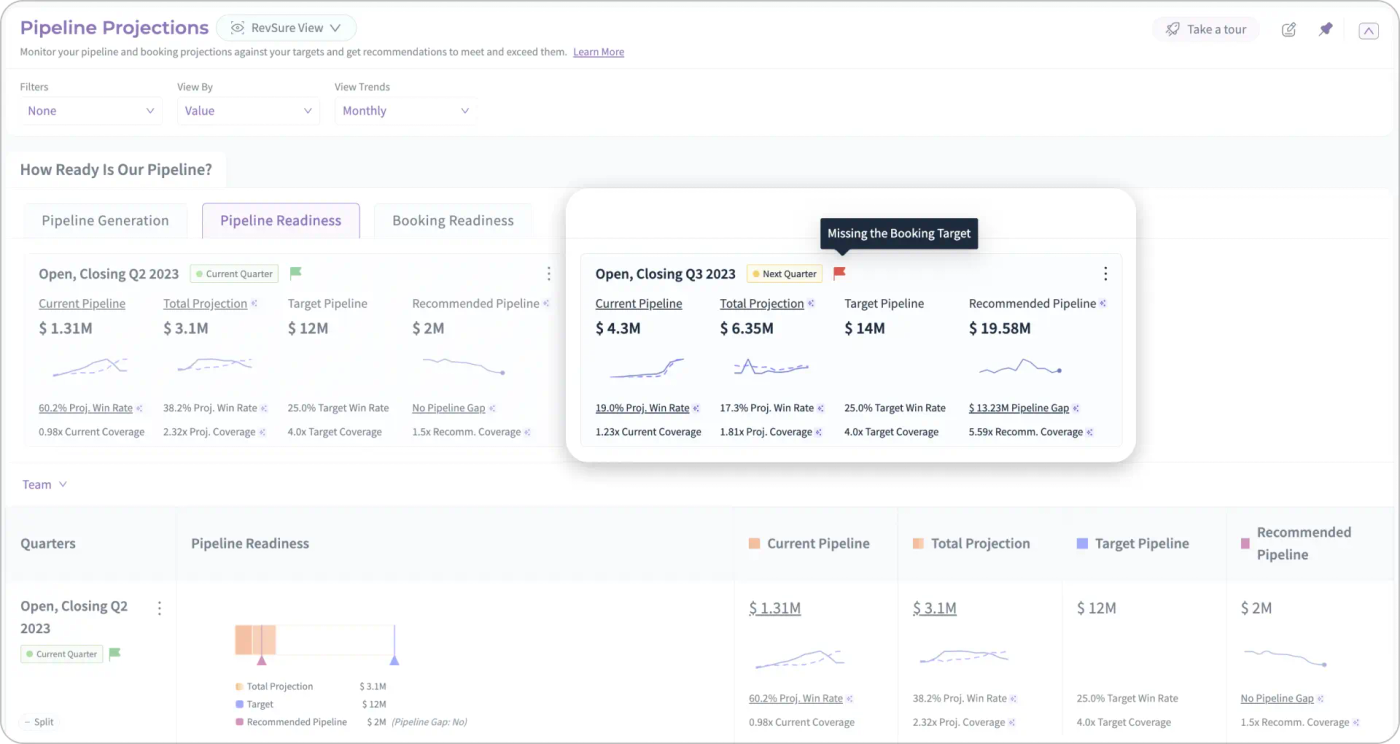Click orange Current Pipeline legend swatch

754,544
